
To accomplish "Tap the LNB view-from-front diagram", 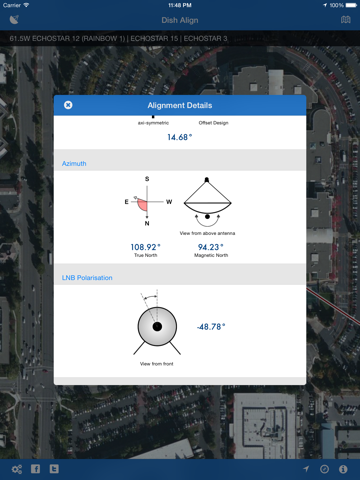I will coord(157,323).
